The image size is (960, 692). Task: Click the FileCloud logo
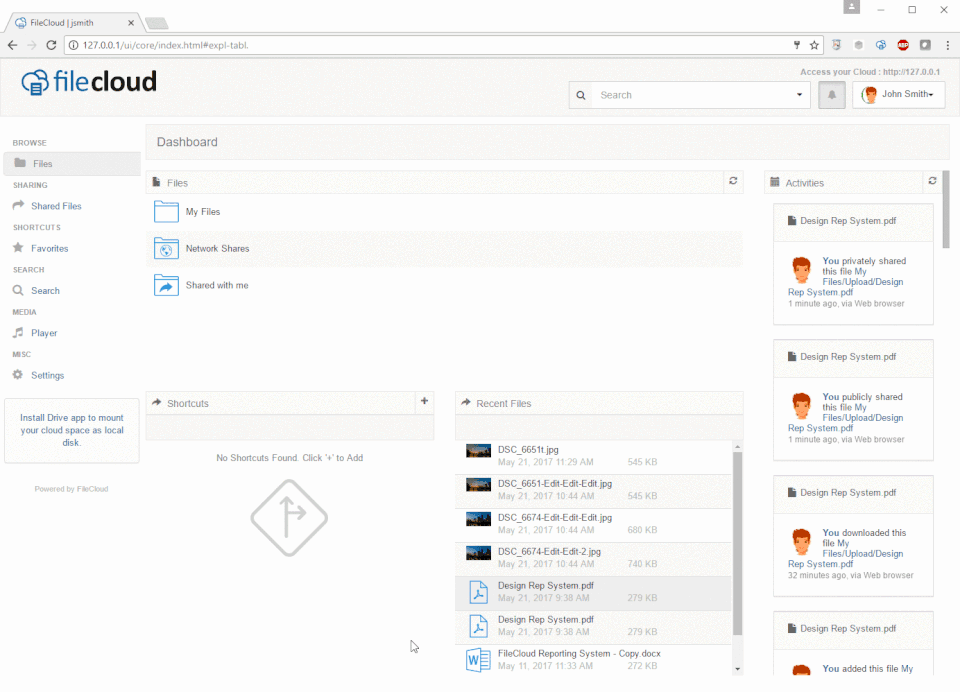pos(89,81)
